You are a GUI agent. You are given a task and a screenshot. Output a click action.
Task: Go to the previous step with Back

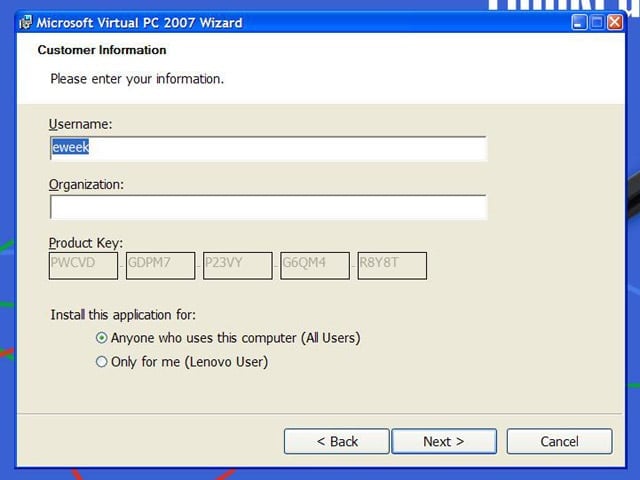(337, 441)
